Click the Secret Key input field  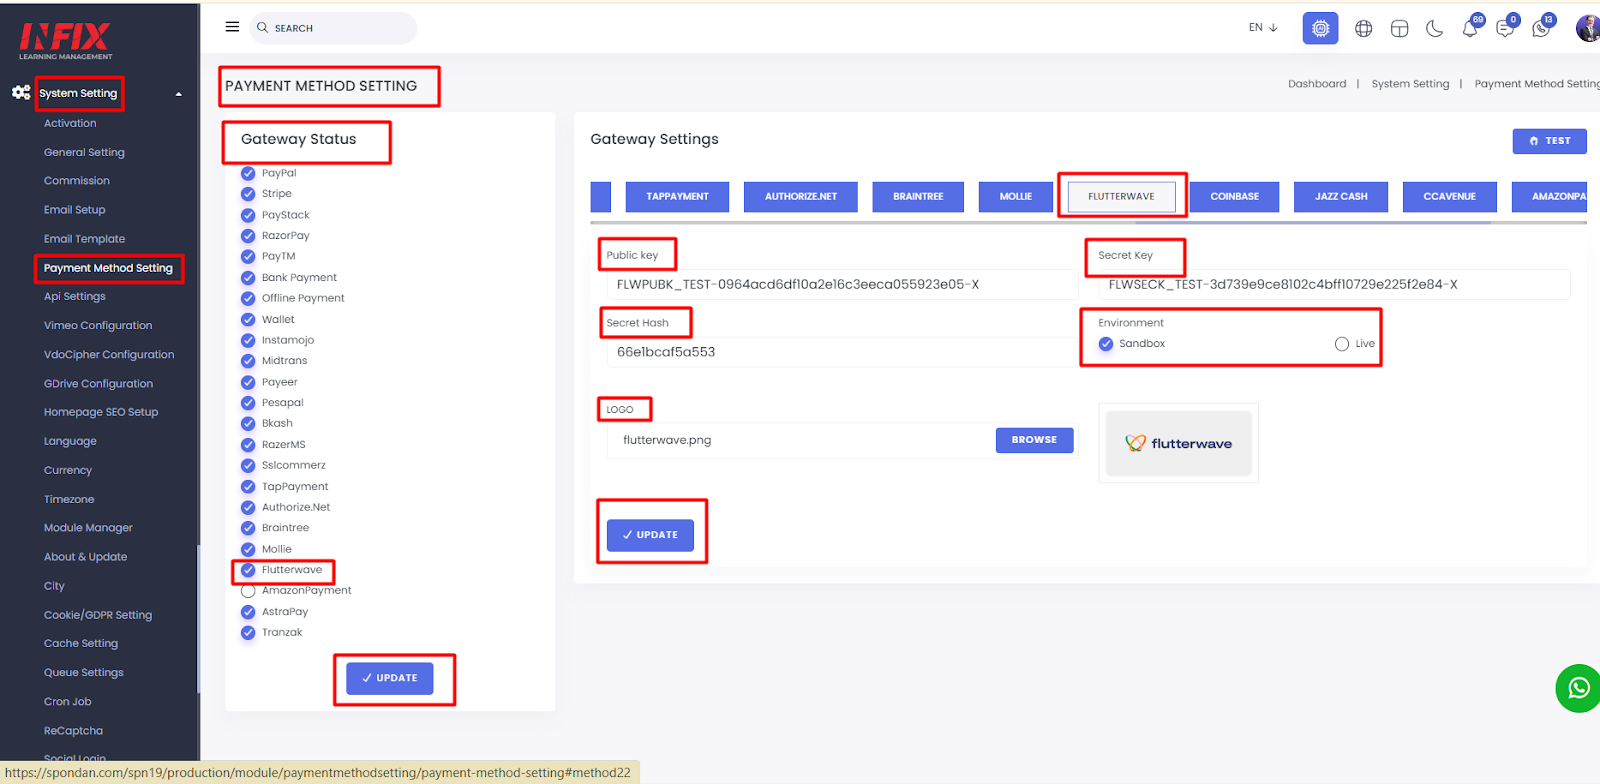pos(1334,285)
